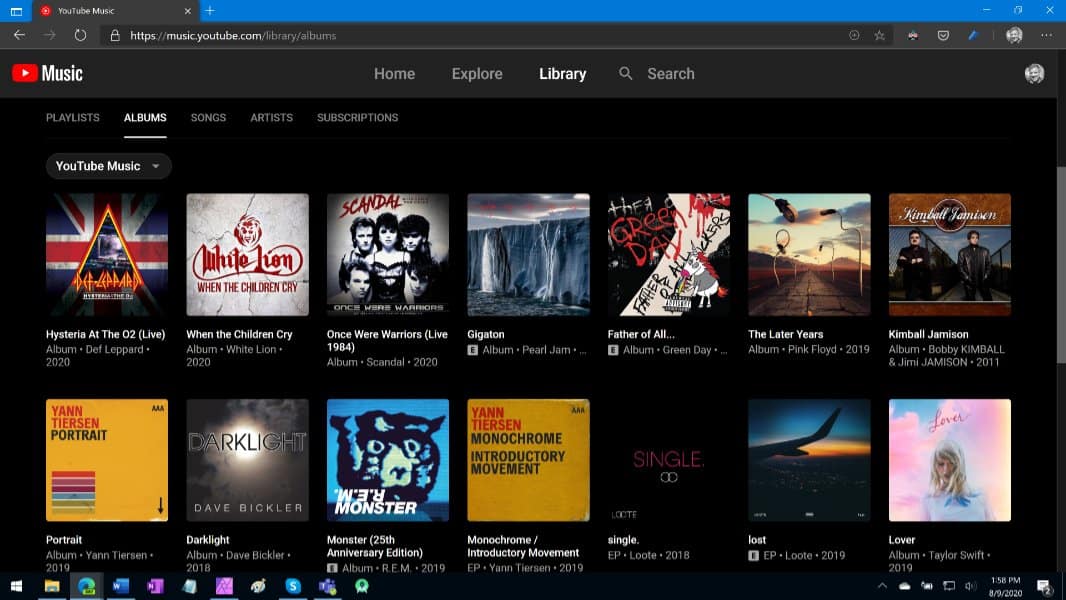Open the Kimball Jamison title link
Screen dimensions: 1066x600
928,334
